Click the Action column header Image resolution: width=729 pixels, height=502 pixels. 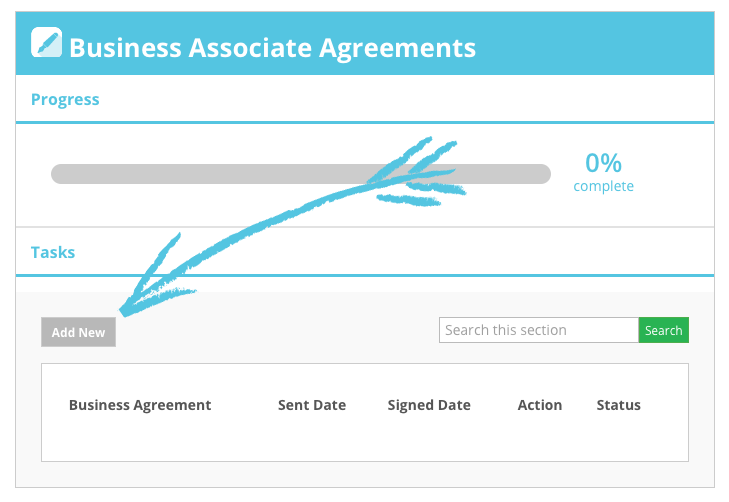point(540,405)
